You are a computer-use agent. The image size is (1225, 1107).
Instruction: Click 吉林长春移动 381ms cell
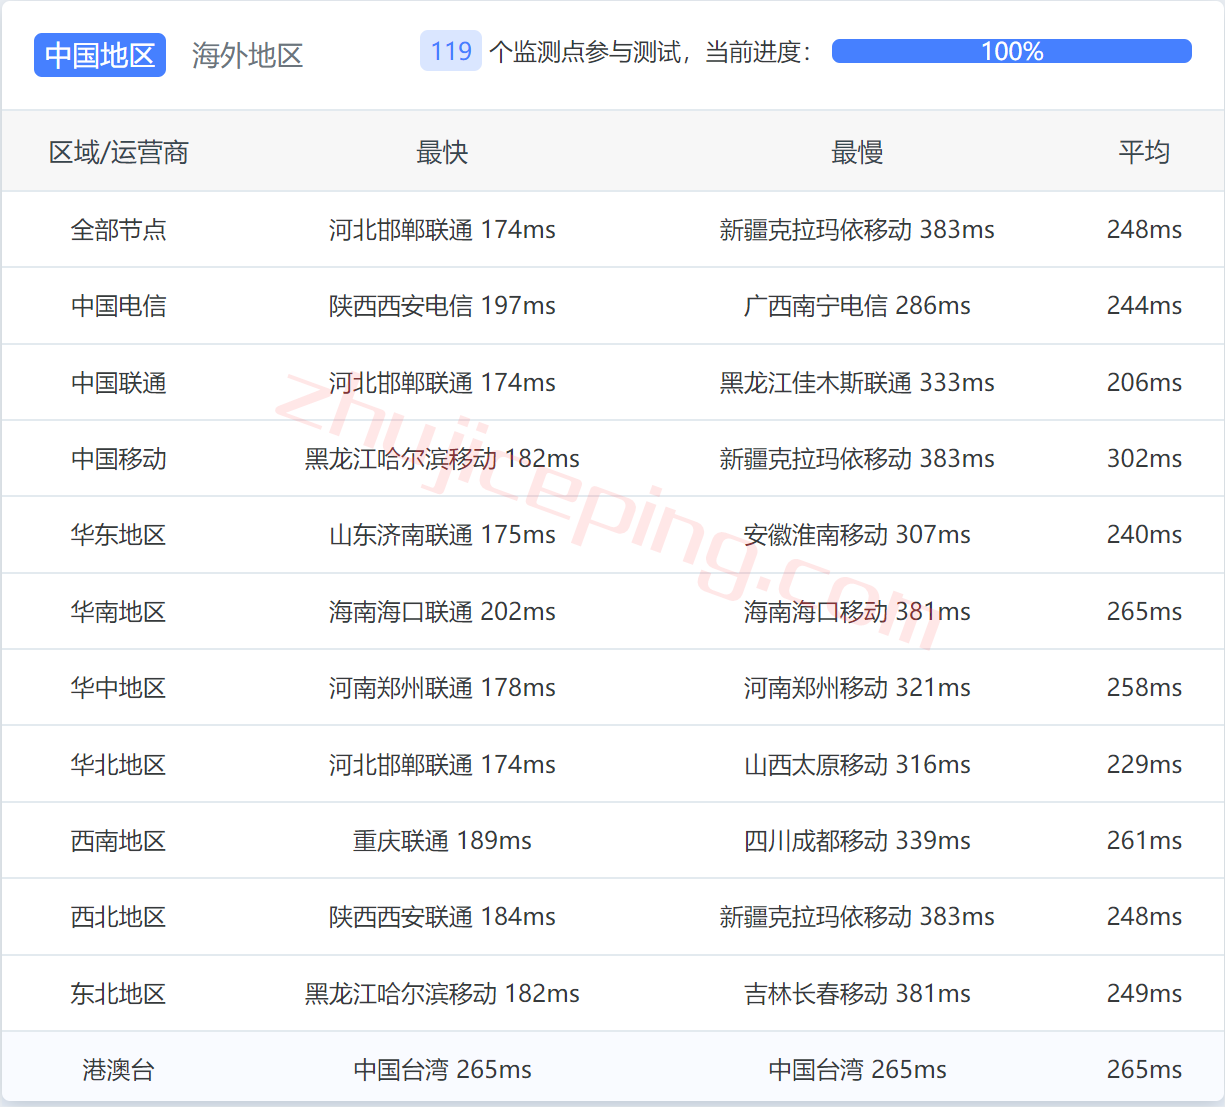point(857,993)
